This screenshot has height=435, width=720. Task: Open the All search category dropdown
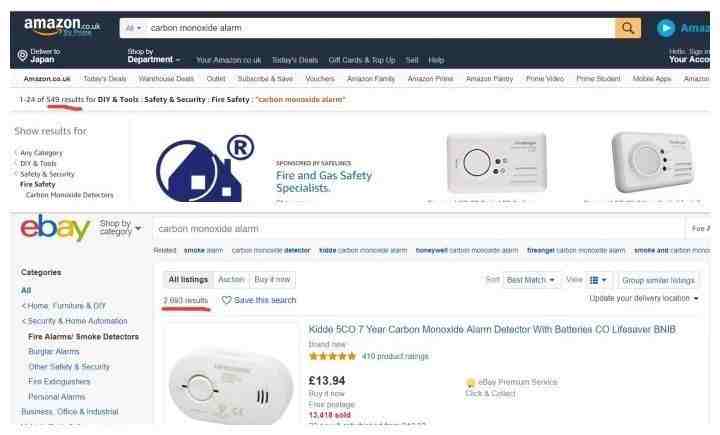[133, 28]
